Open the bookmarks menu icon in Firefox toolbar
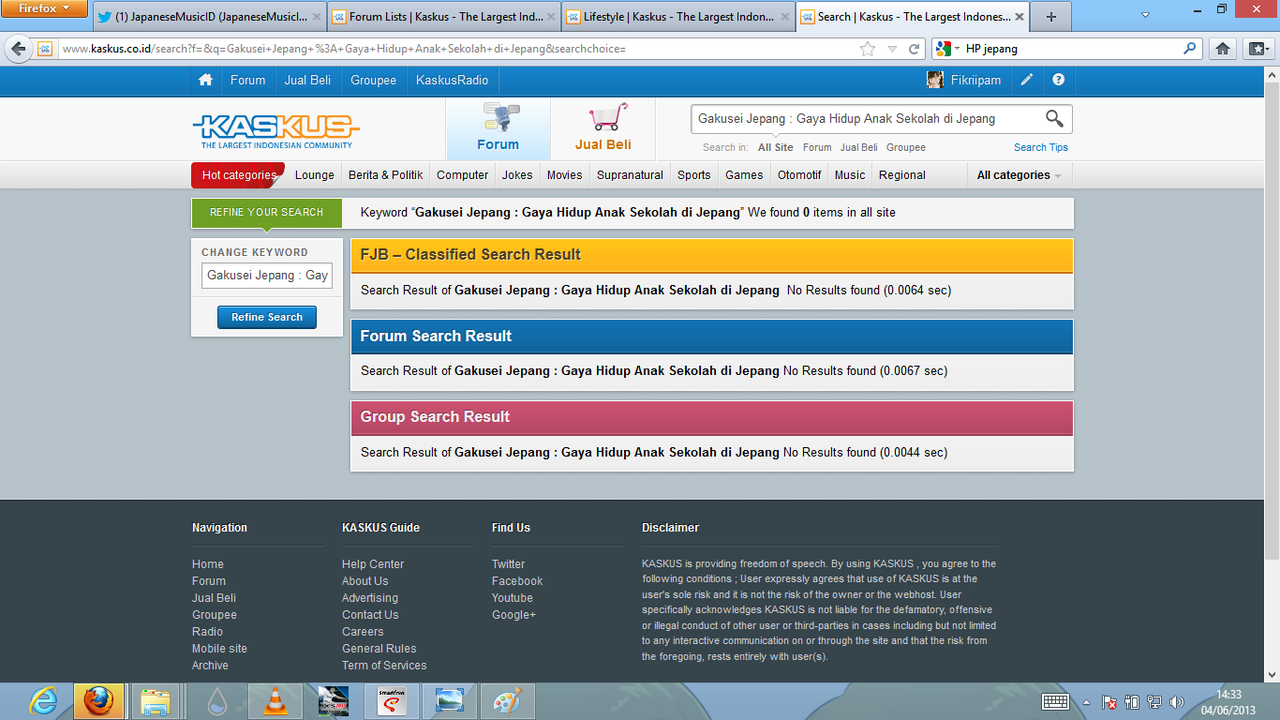 (x=1256, y=48)
